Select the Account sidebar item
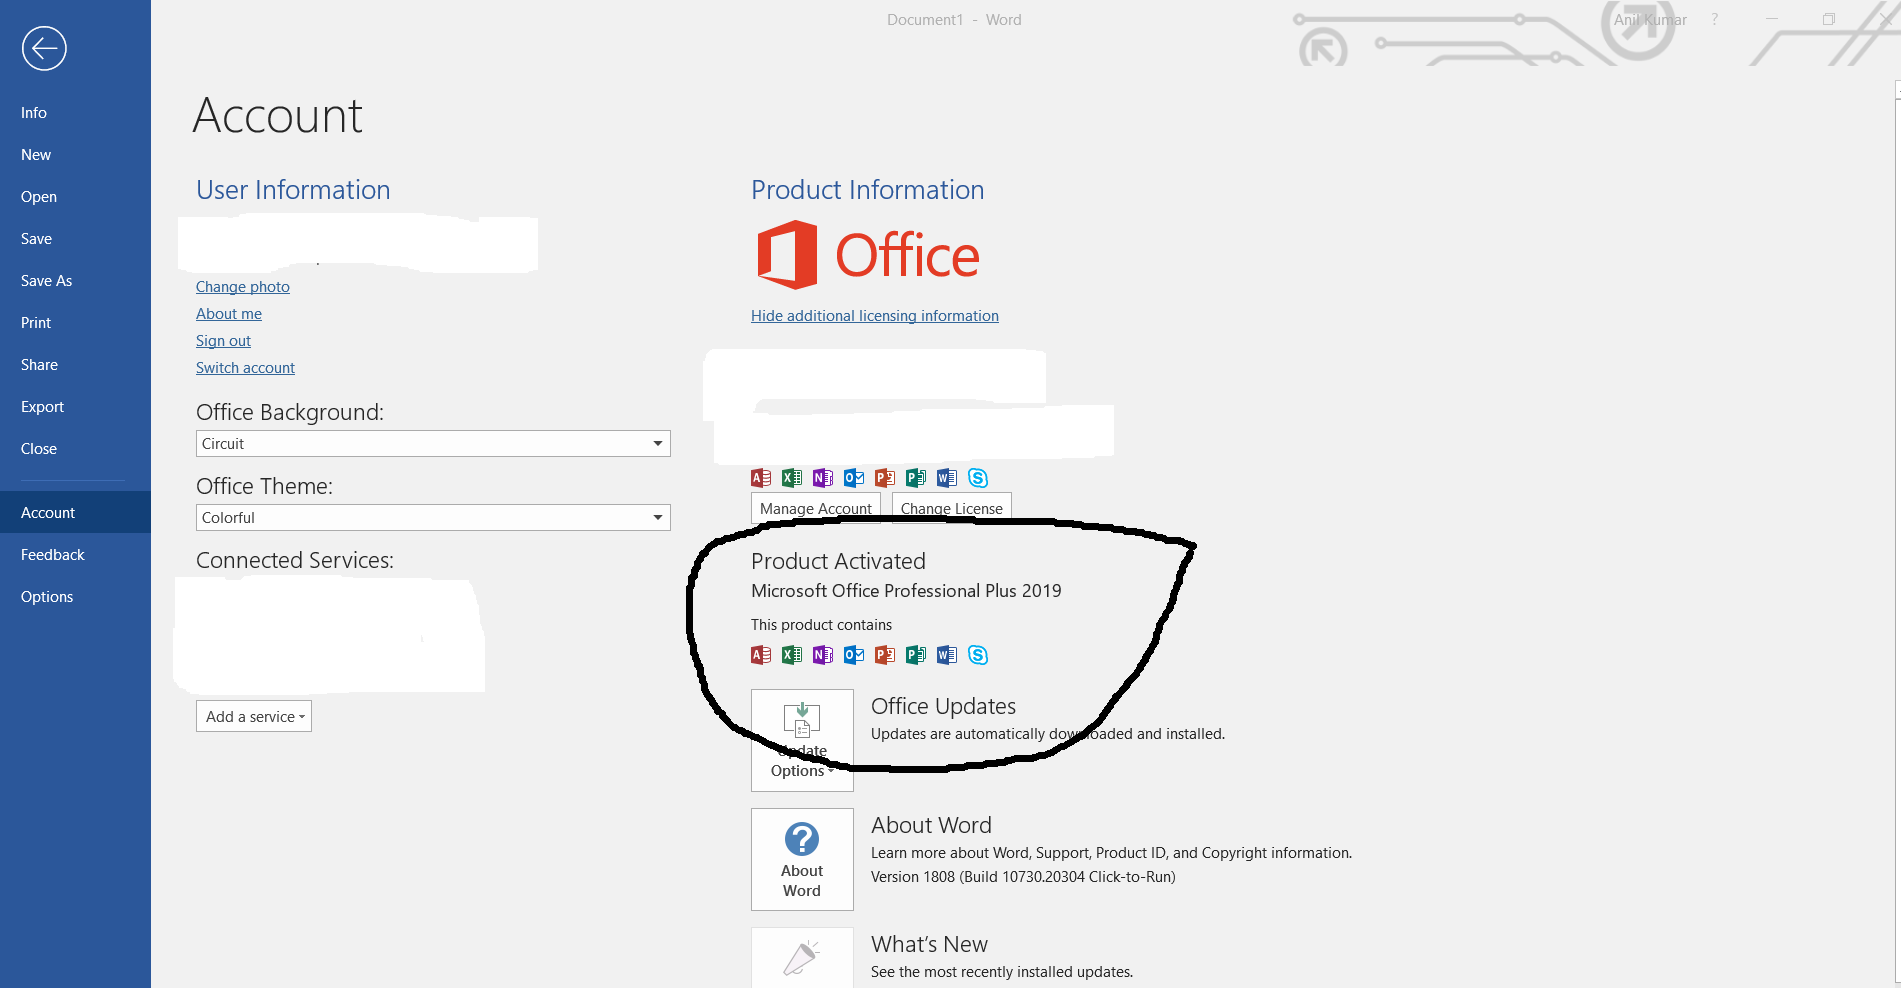Image resolution: width=1901 pixels, height=988 pixels. (75, 513)
